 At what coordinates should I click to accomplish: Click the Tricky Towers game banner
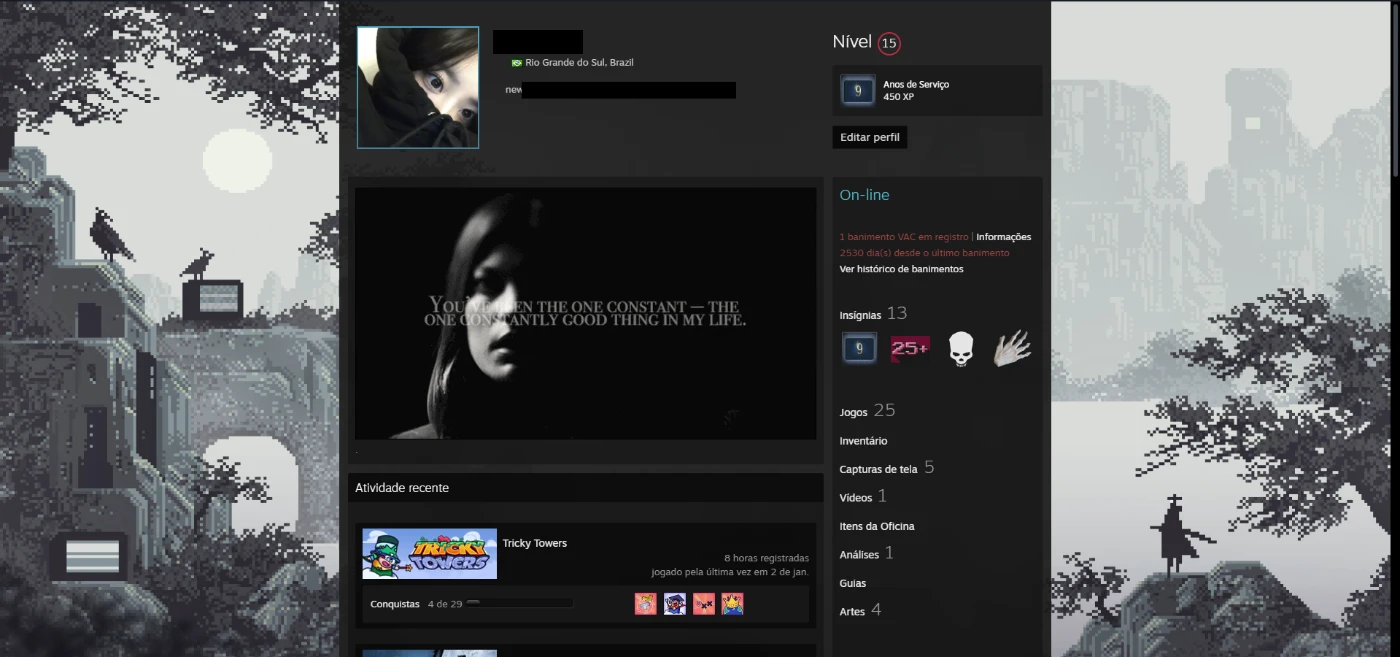(x=429, y=554)
